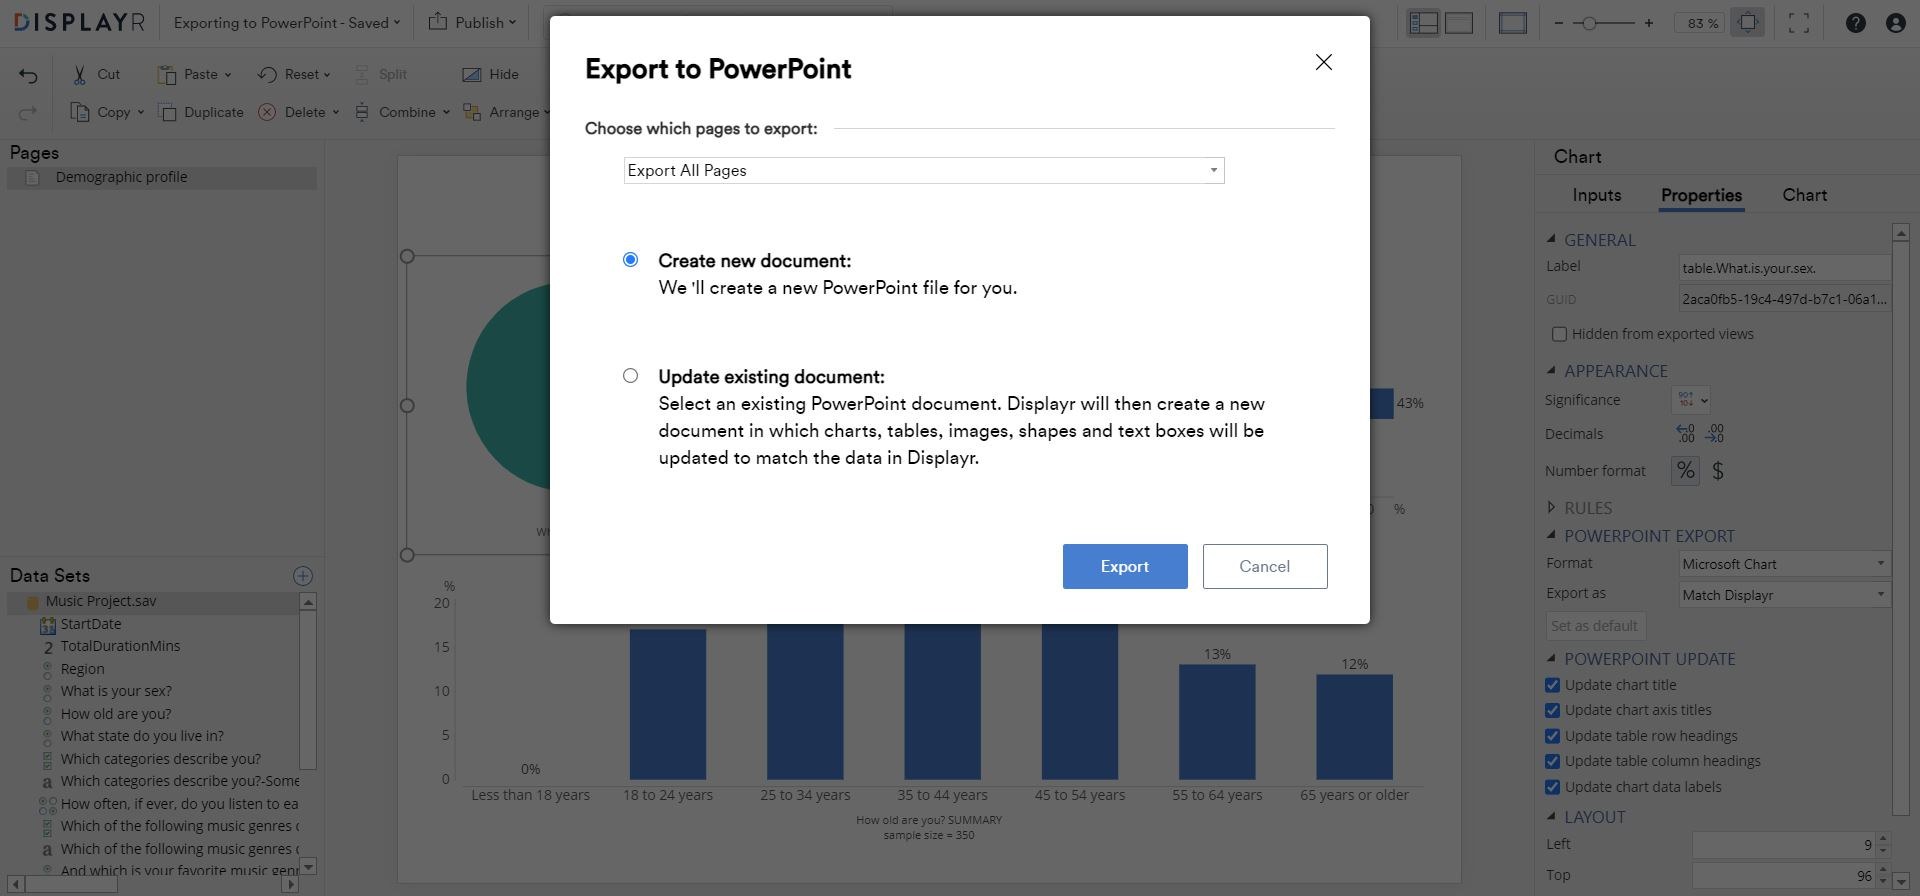Add a data set with plus icon
Screen dimensions: 1920x896
click(303, 576)
